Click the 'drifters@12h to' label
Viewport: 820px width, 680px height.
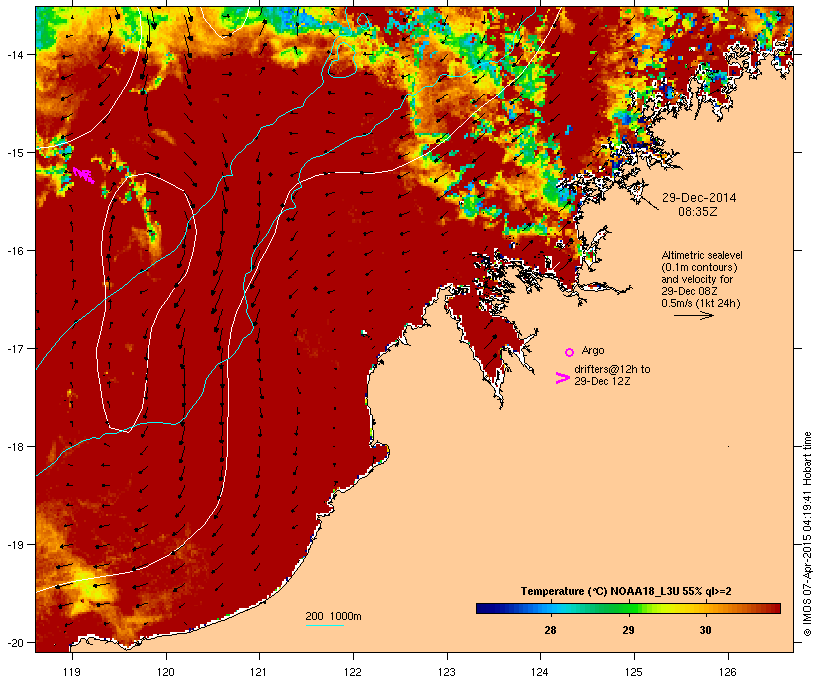(612, 369)
